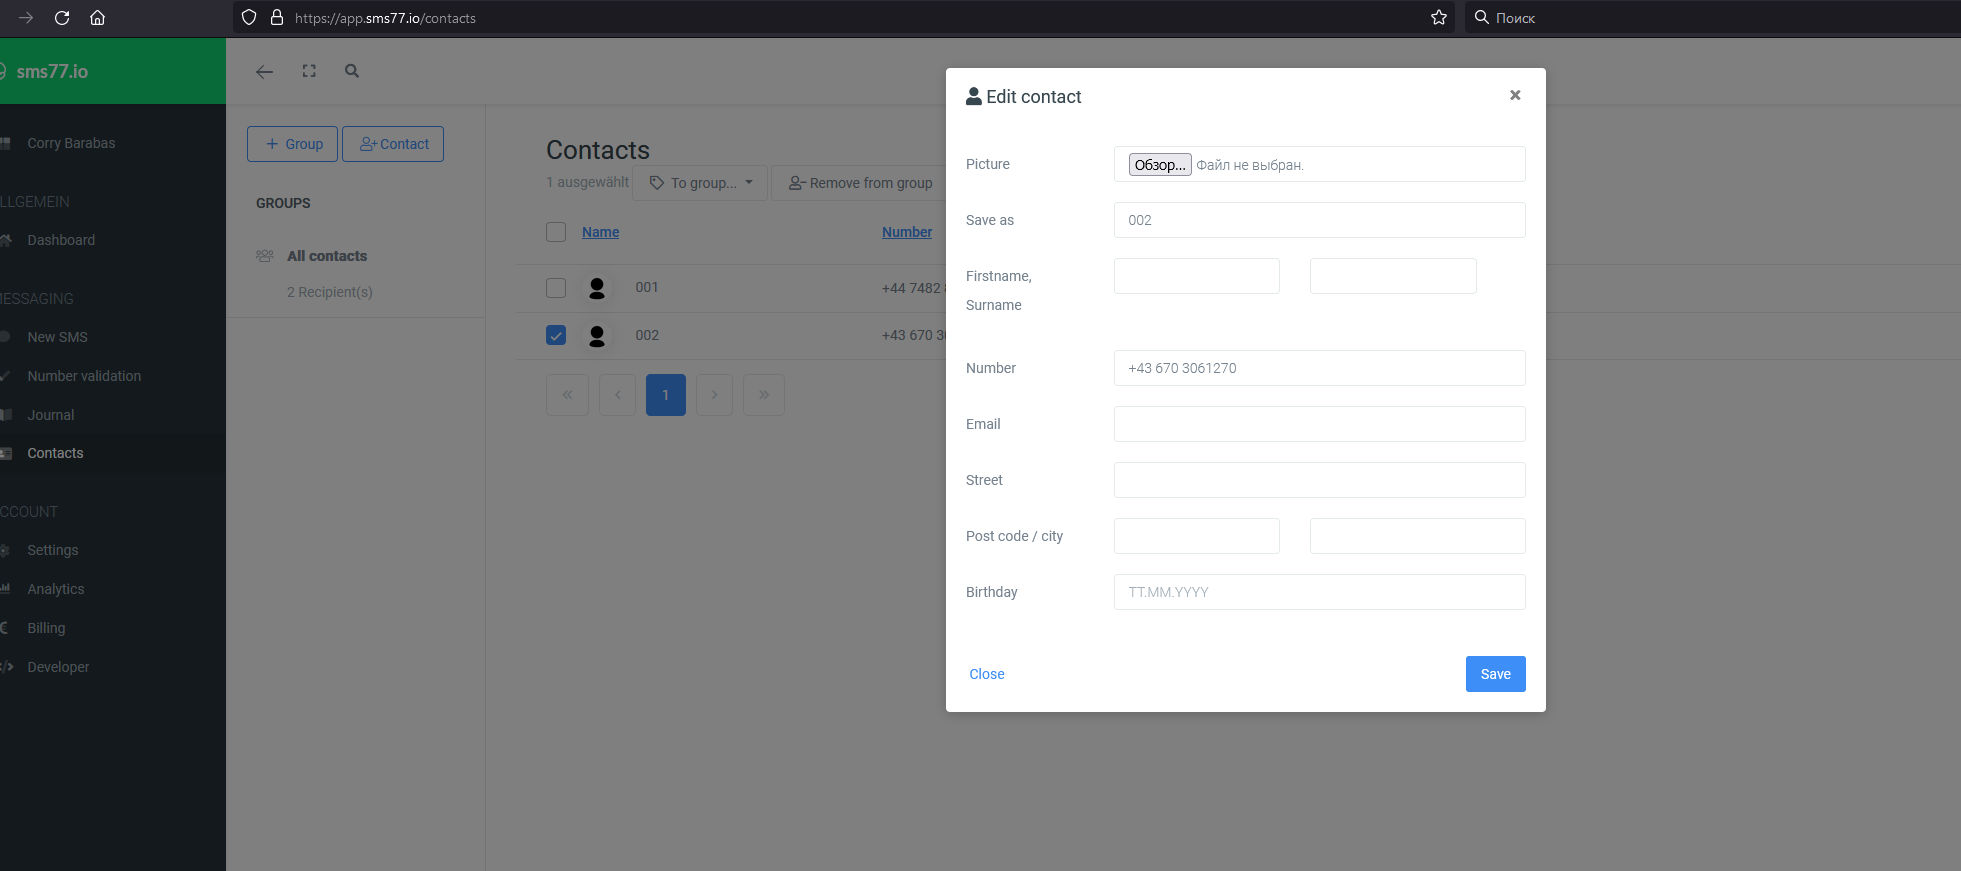Open Dashboard in the sidebar
This screenshot has width=1961, height=871.
(x=61, y=240)
